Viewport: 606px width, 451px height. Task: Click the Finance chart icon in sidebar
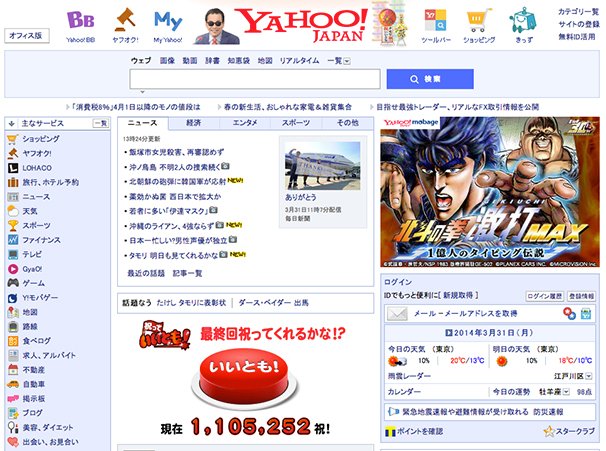pyautogui.click(x=13, y=240)
